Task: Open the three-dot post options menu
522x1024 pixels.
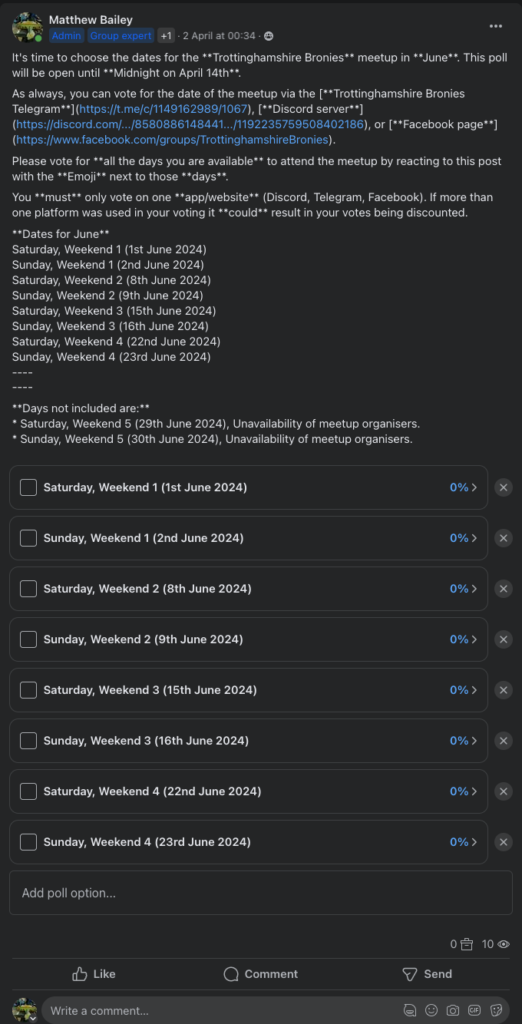Action: click(496, 26)
